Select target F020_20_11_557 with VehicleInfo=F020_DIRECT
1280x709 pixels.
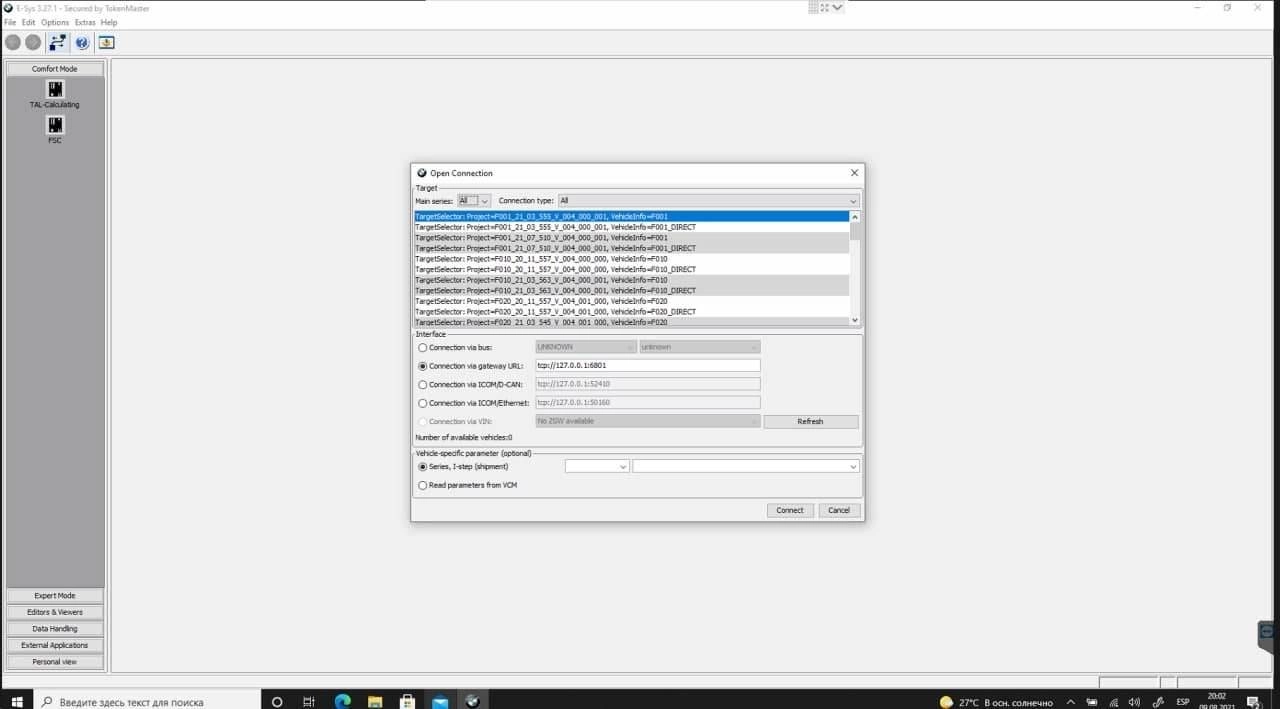[632, 312]
